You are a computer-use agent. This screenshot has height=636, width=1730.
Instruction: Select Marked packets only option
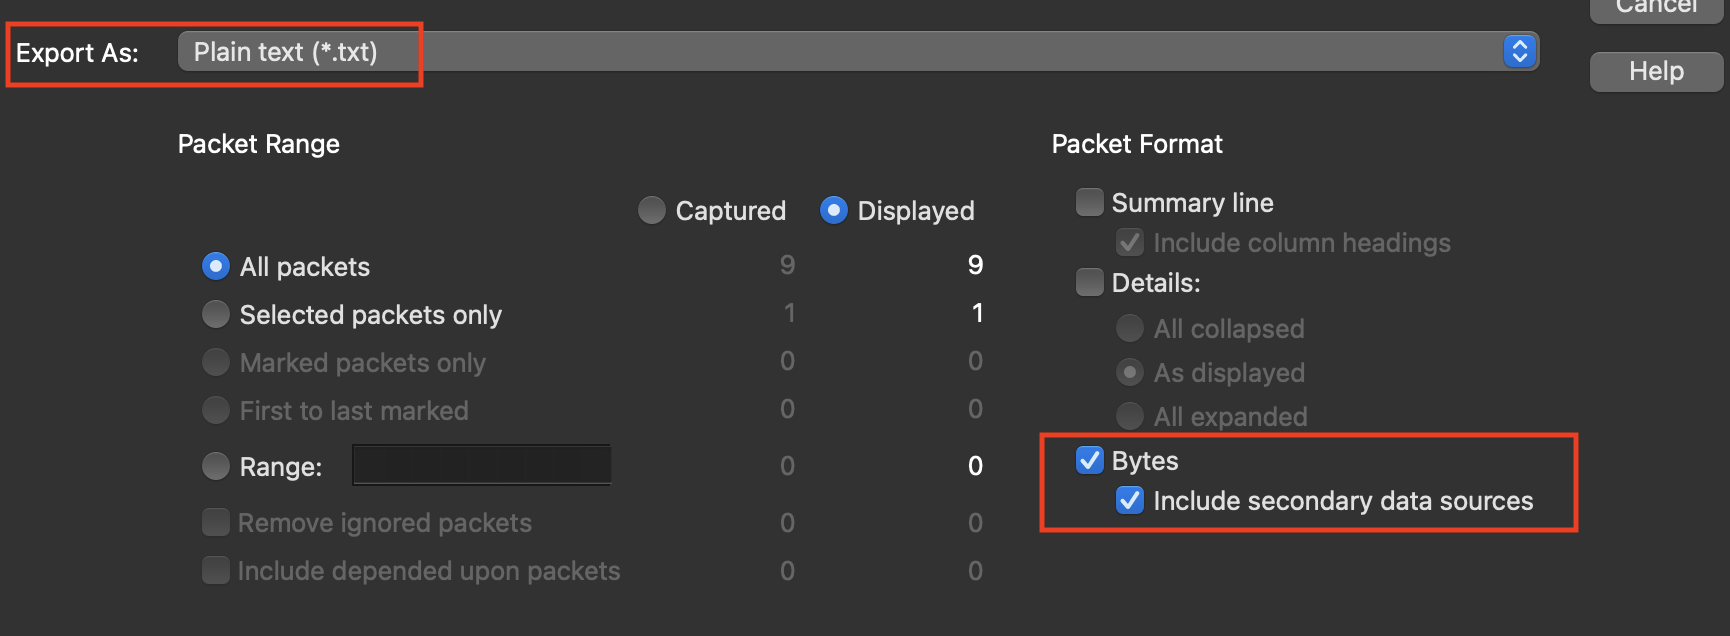tap(216, 362)
